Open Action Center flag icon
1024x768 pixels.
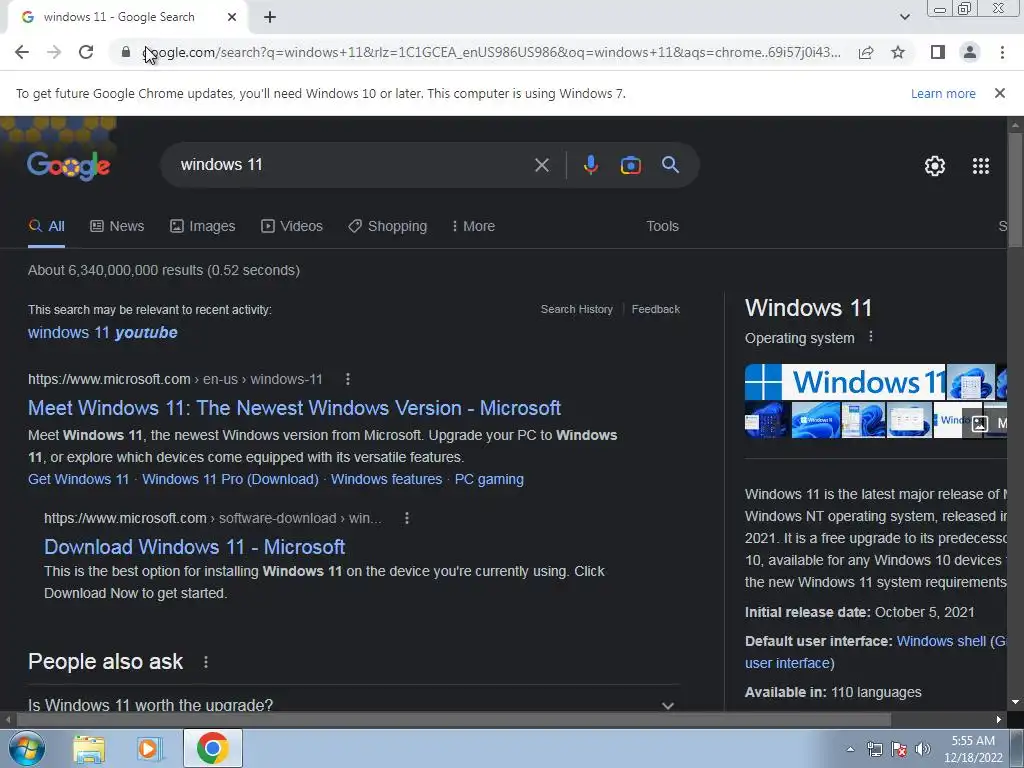coord(899,749)
